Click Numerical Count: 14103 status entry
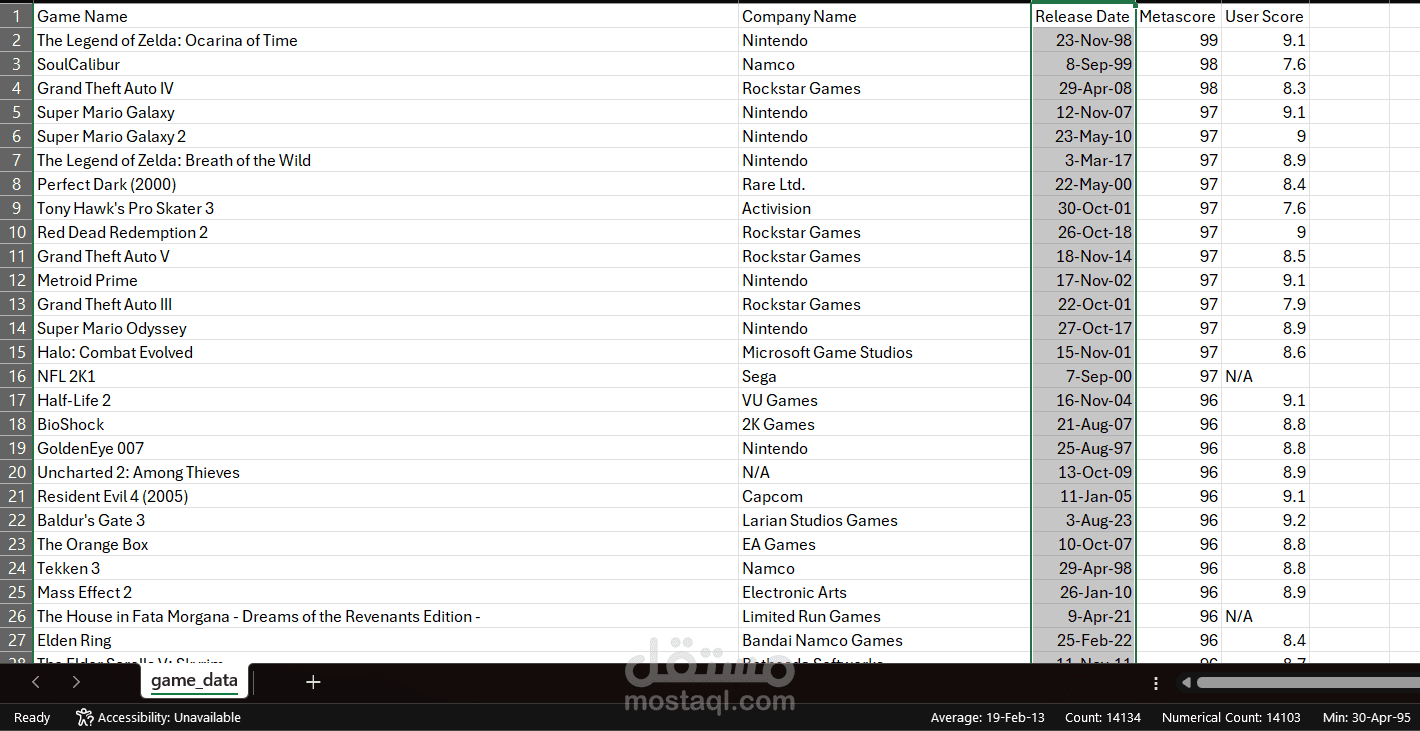 coord(1232,717)
